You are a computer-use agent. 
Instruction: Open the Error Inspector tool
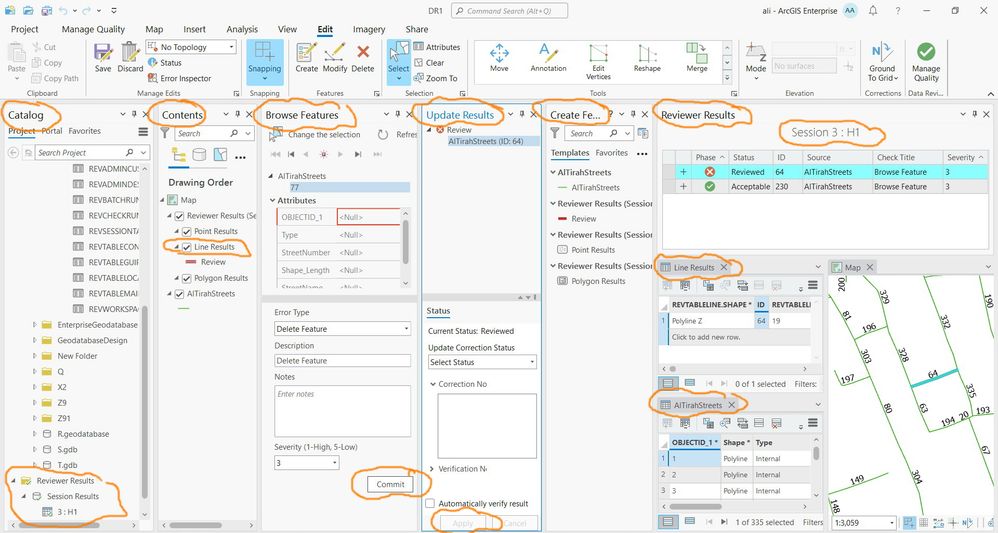click(x=179, y=78)
